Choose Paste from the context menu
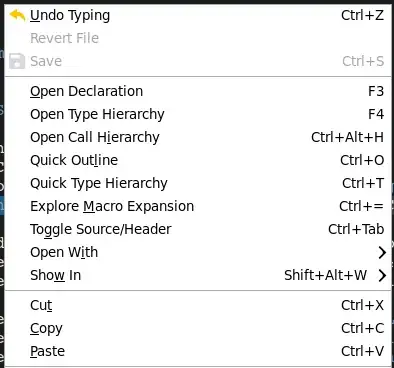Viewport: 394px width, 368px height. click(x=198, y=351)
